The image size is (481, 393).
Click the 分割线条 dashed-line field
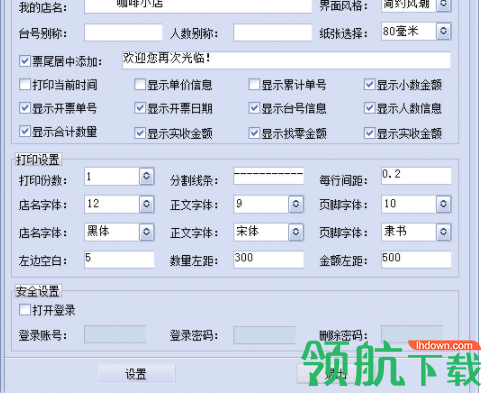click(x=269, y=176)
